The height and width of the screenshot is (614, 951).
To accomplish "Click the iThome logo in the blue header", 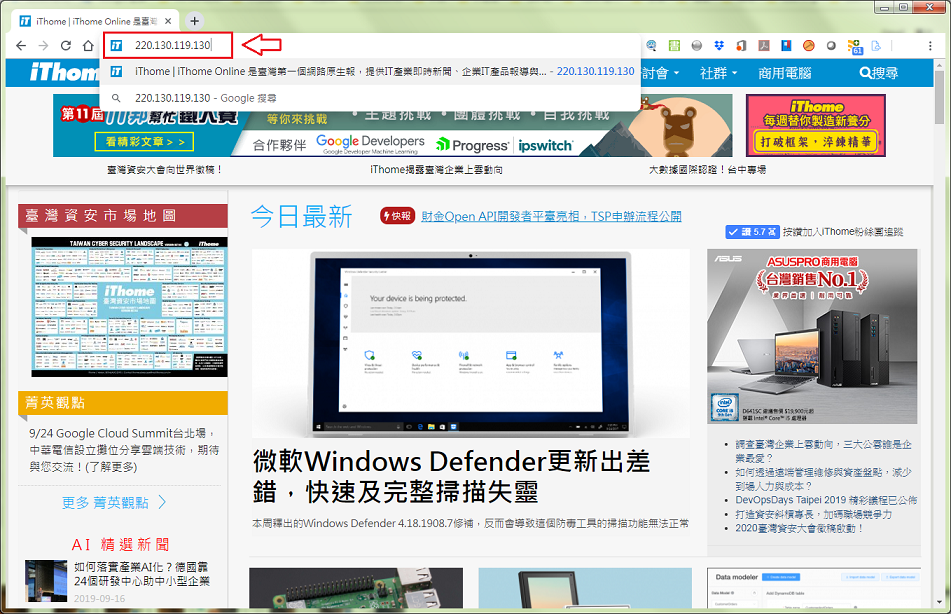I will (64, 73).
